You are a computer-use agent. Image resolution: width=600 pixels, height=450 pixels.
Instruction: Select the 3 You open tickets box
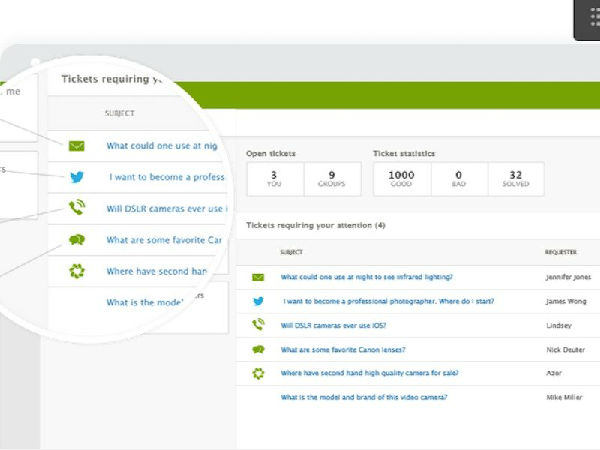pyautogui.click(x=272, y=179)
